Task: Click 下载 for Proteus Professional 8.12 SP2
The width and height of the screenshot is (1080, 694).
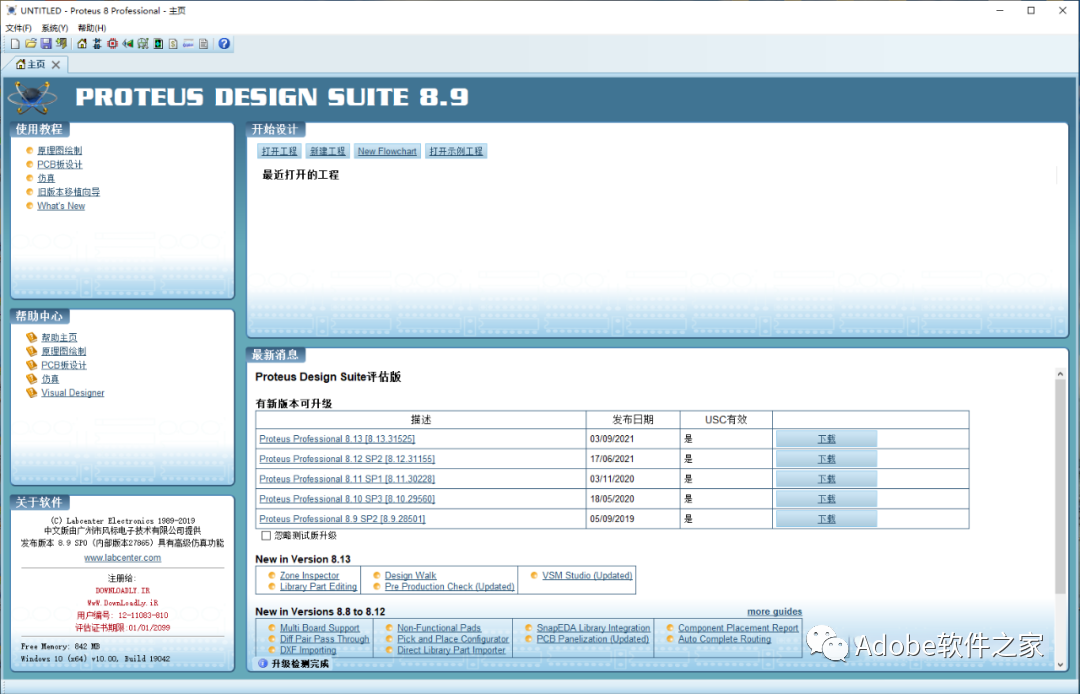Action: click(826, 458)
